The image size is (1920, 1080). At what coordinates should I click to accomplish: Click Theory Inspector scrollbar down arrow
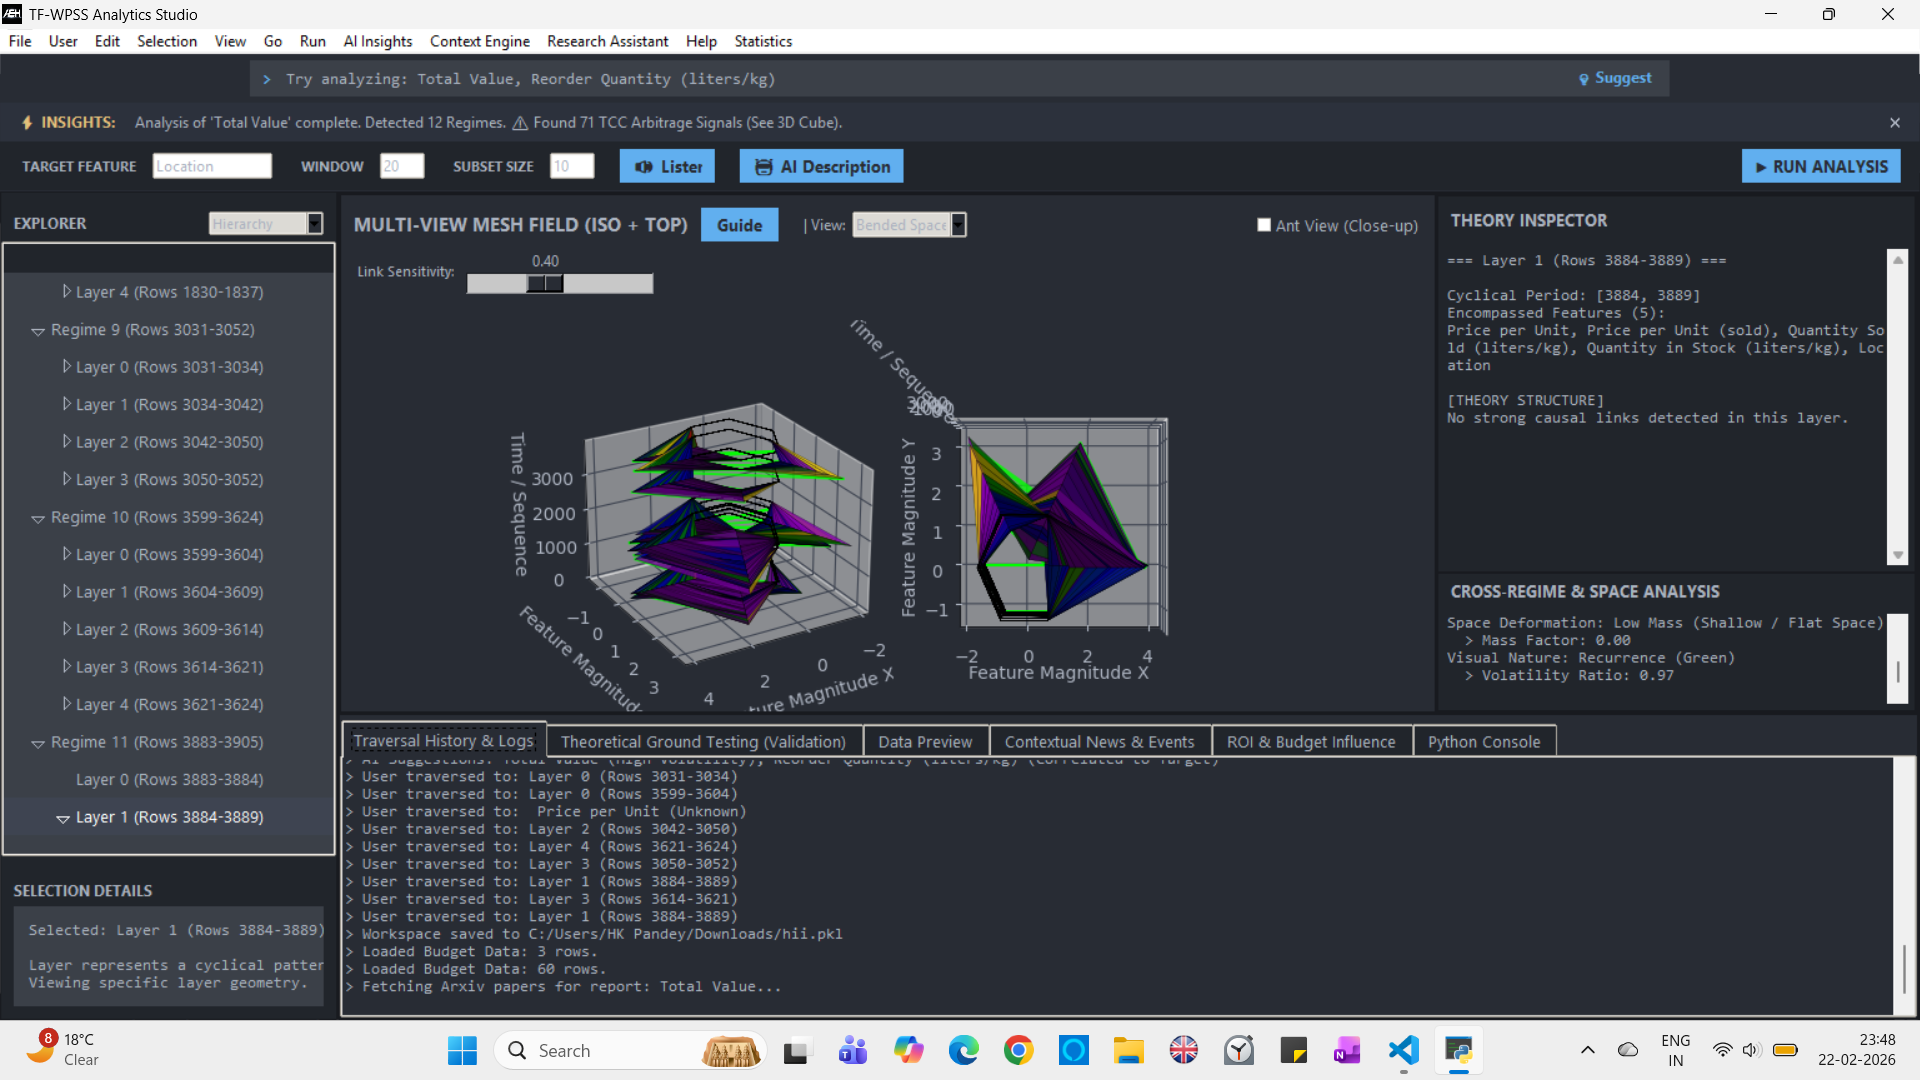1897,556
